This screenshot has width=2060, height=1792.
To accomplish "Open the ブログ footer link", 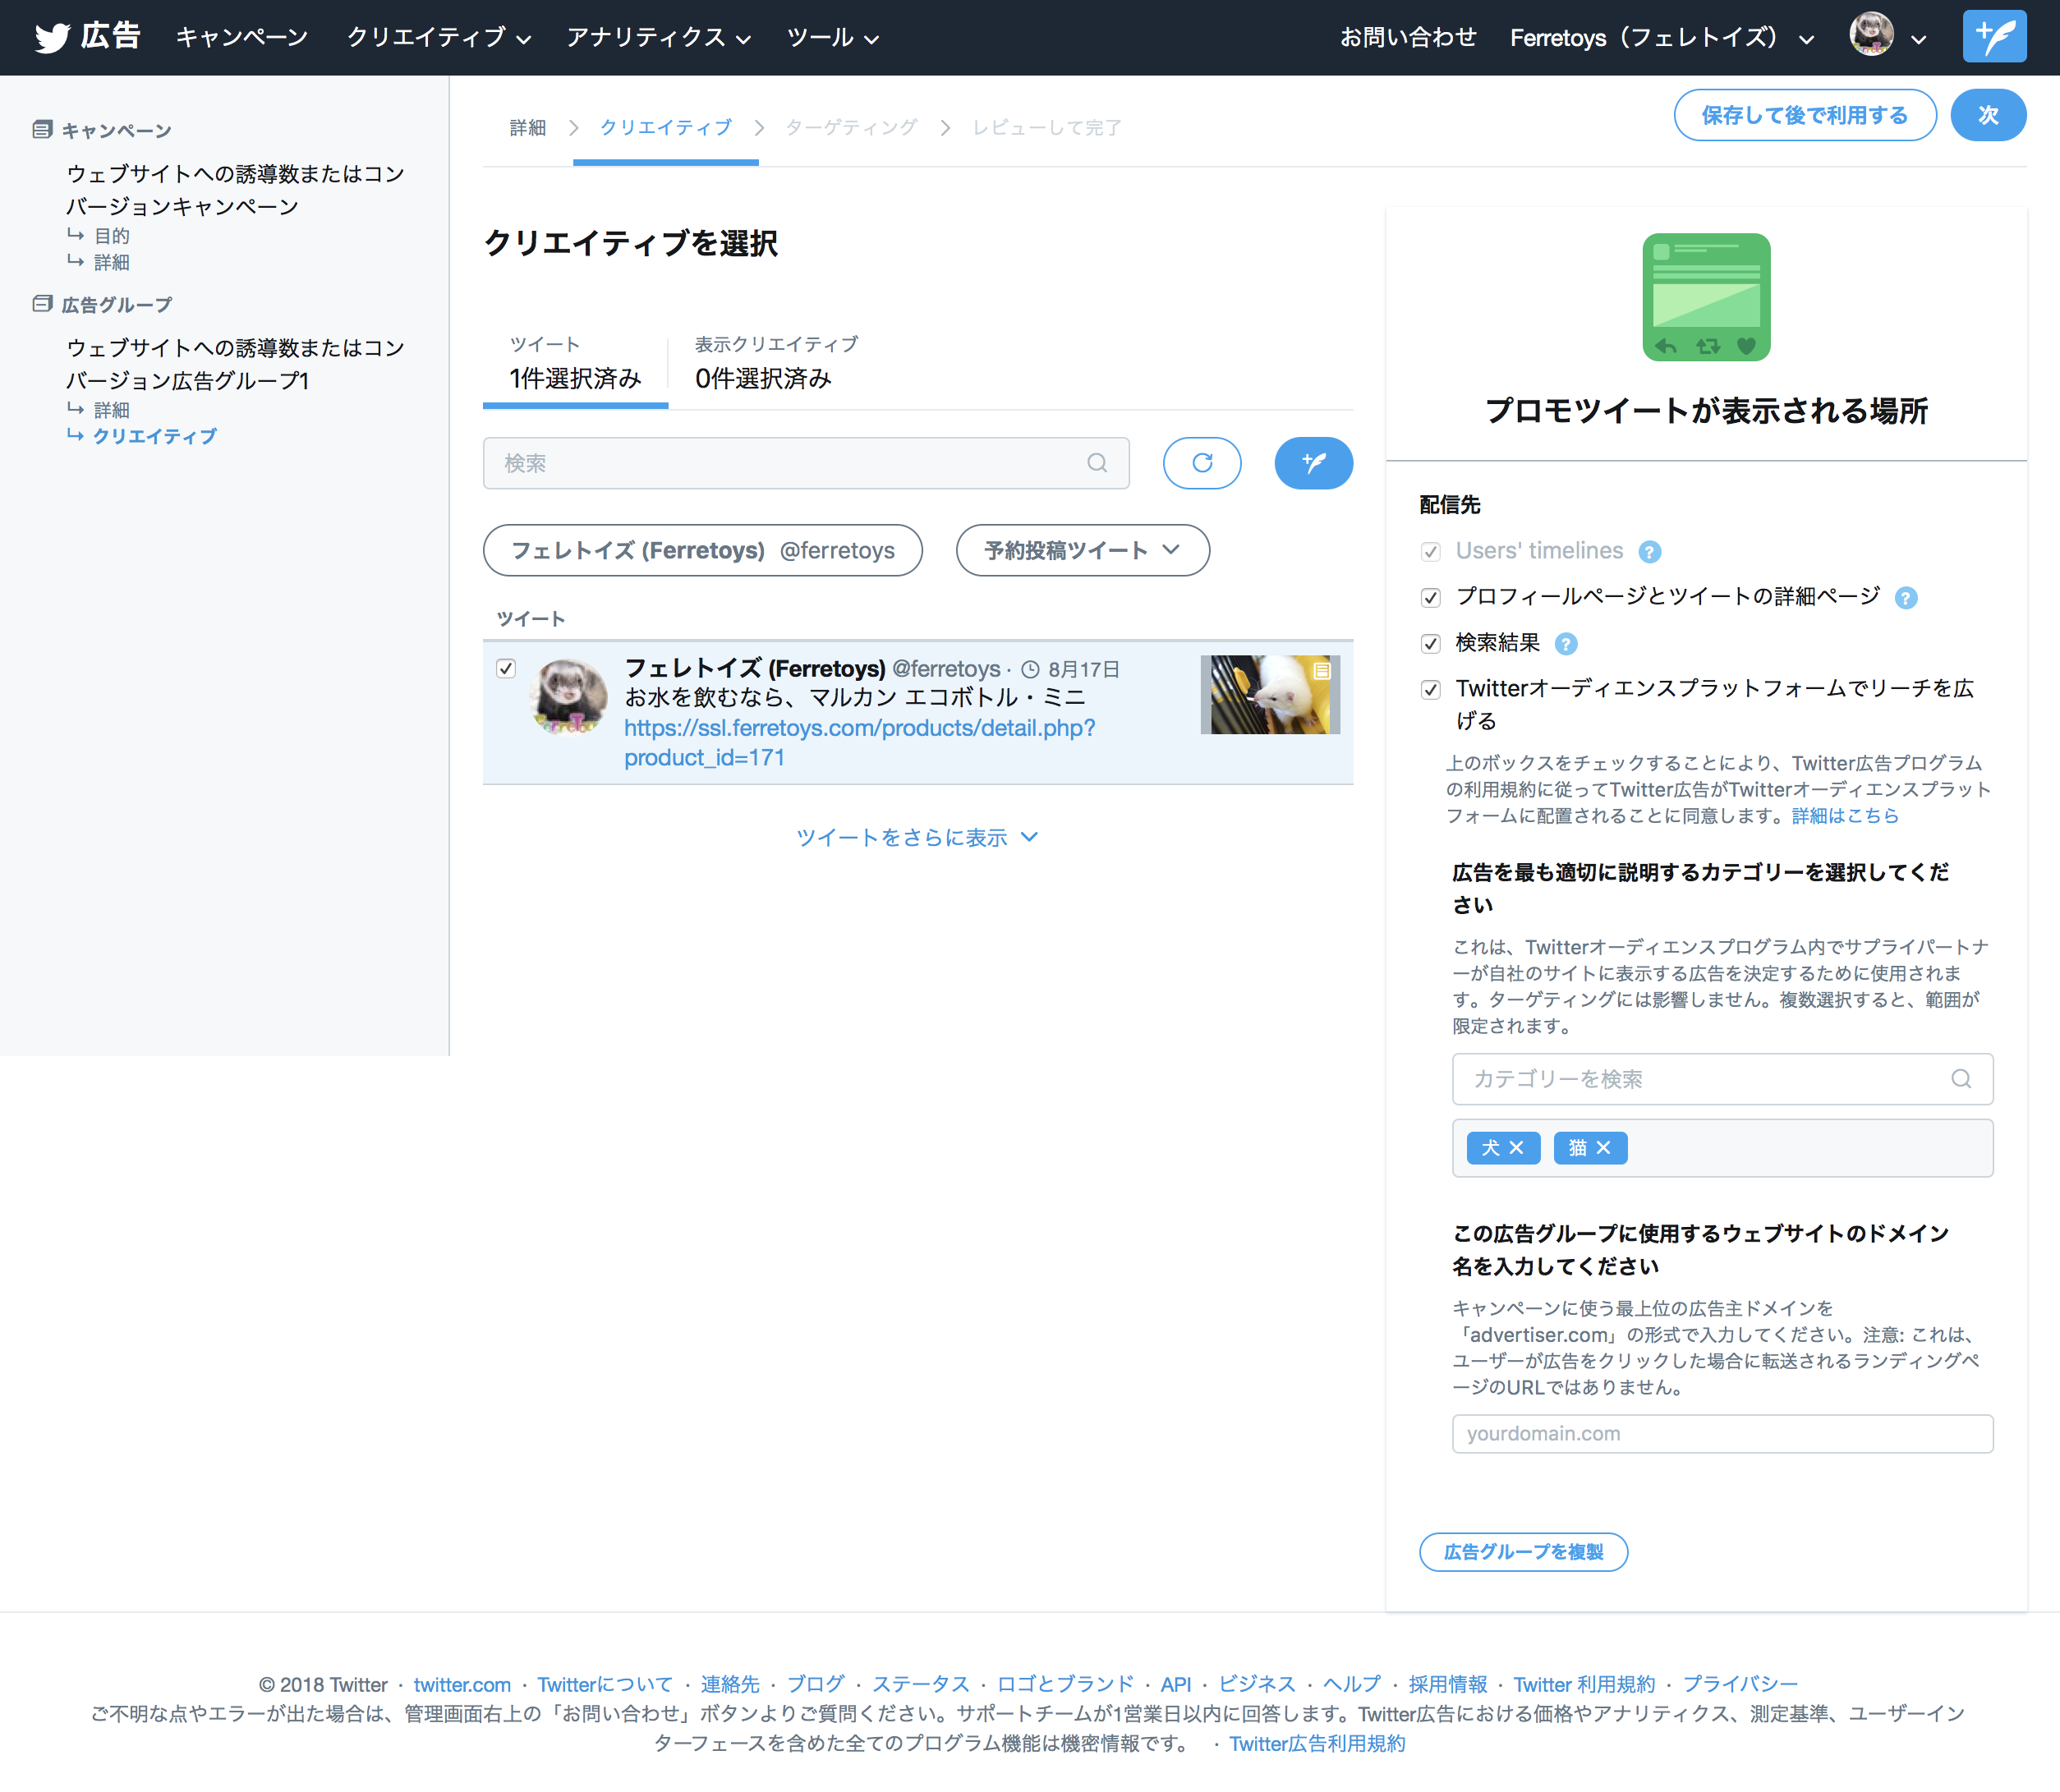I will tap(815, 1685).
